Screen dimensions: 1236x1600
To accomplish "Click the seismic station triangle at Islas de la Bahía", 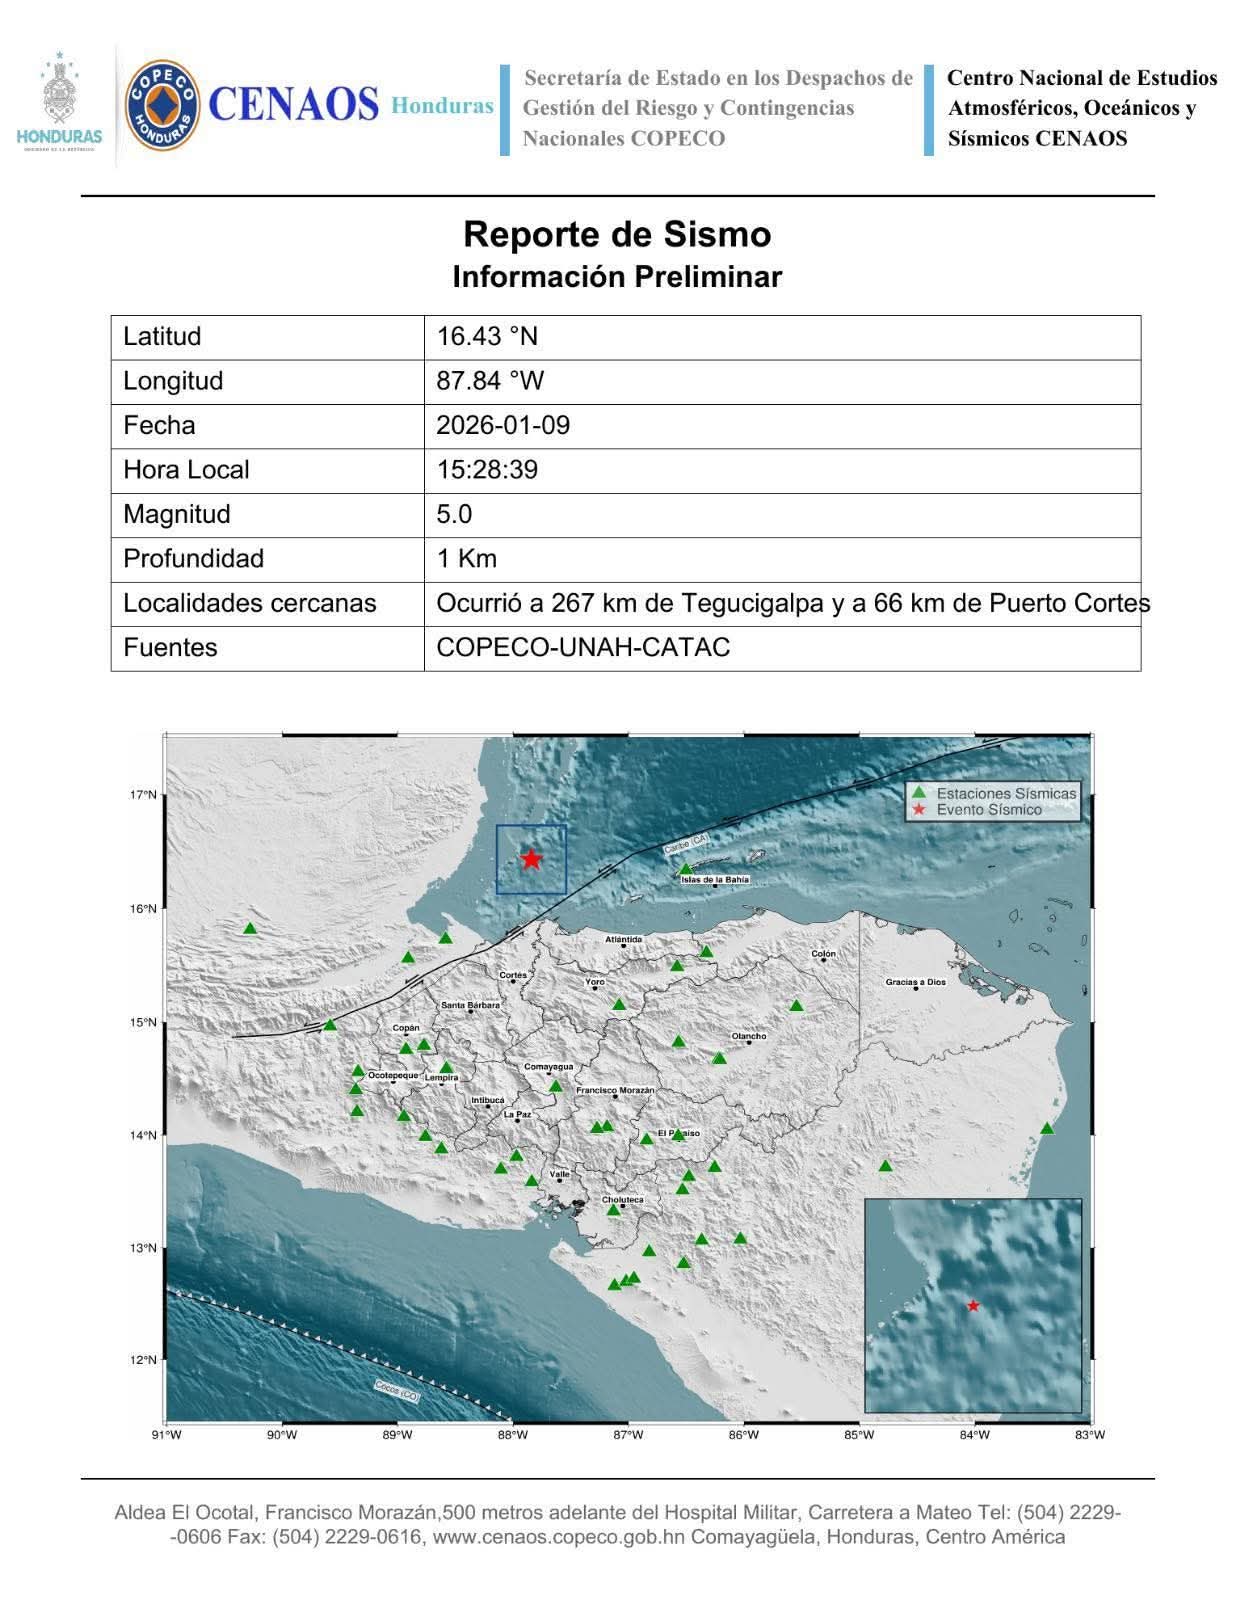I will point(685,869).
